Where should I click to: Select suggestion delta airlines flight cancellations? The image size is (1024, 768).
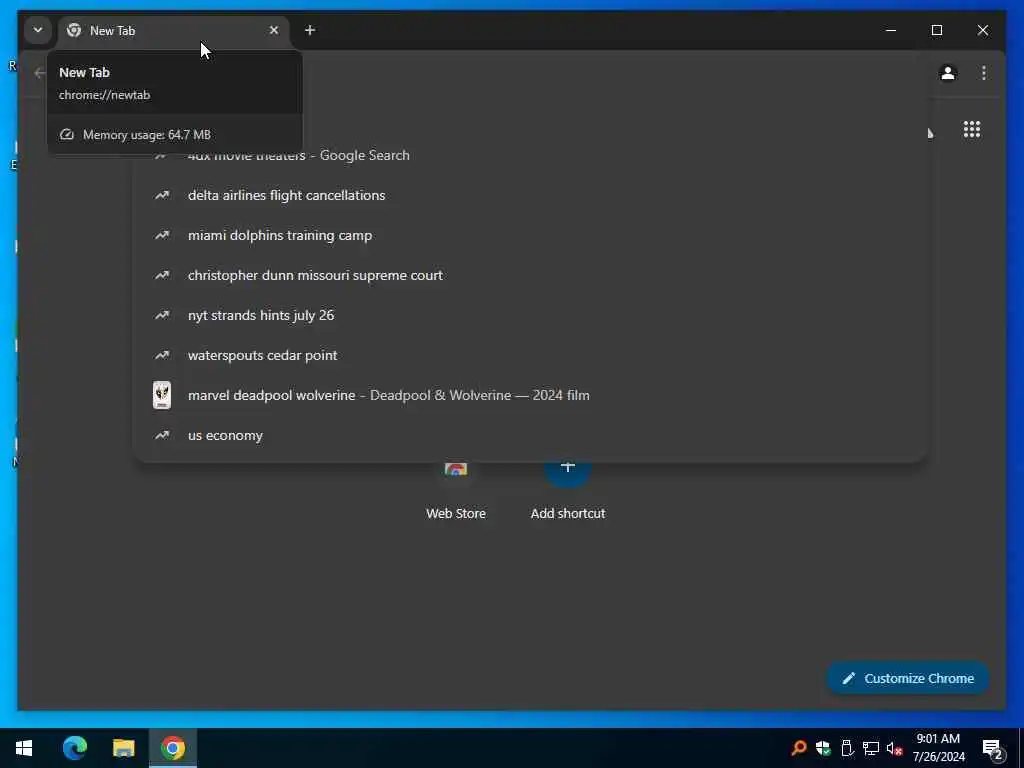(x=530, y=195)
